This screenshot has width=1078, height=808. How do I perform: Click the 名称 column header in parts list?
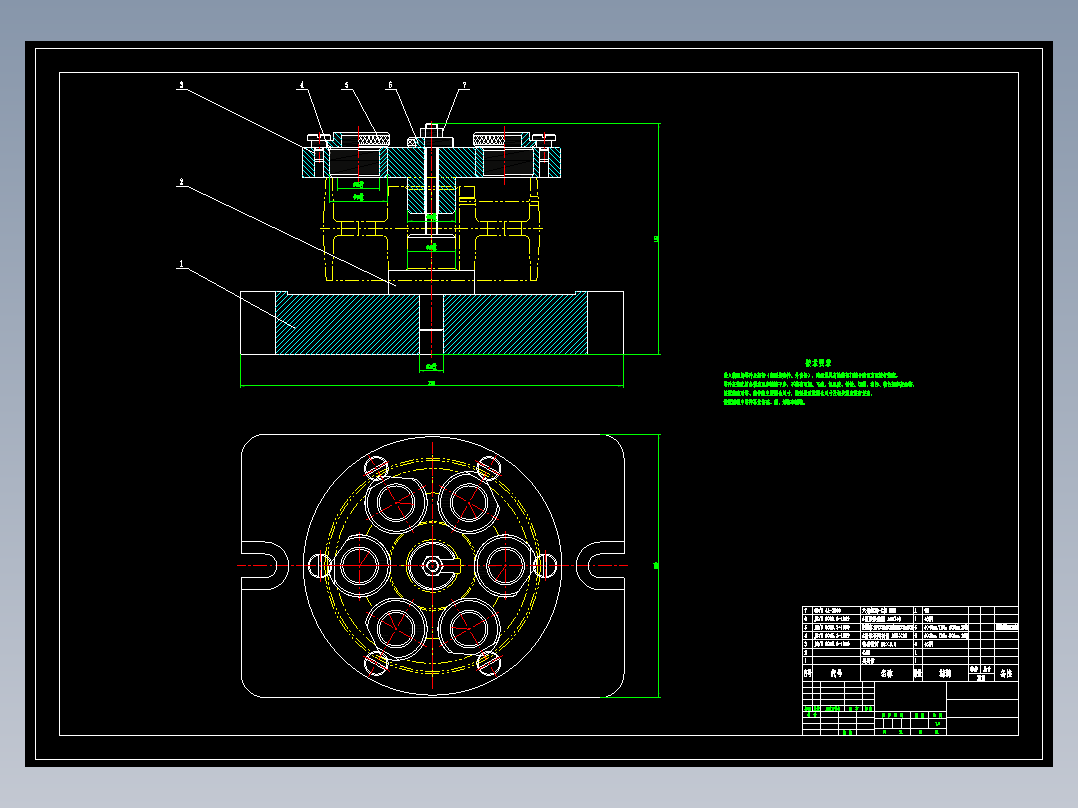click(887, 673)
